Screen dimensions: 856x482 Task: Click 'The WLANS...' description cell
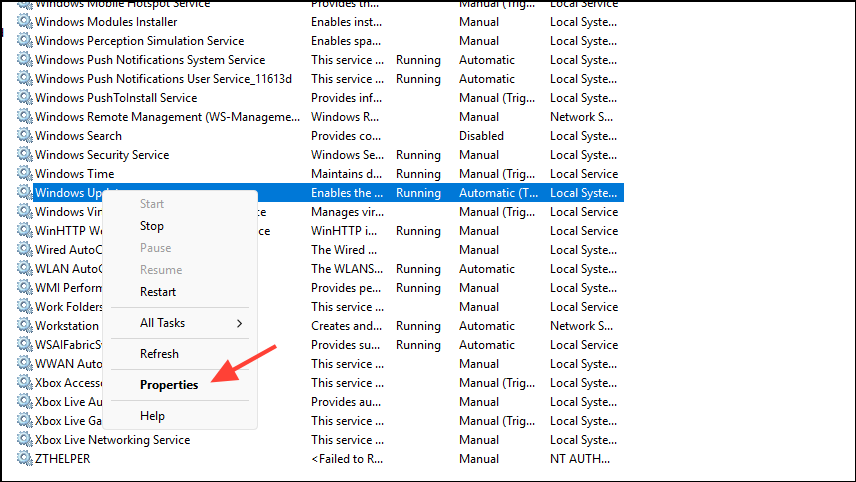[347, 269]
